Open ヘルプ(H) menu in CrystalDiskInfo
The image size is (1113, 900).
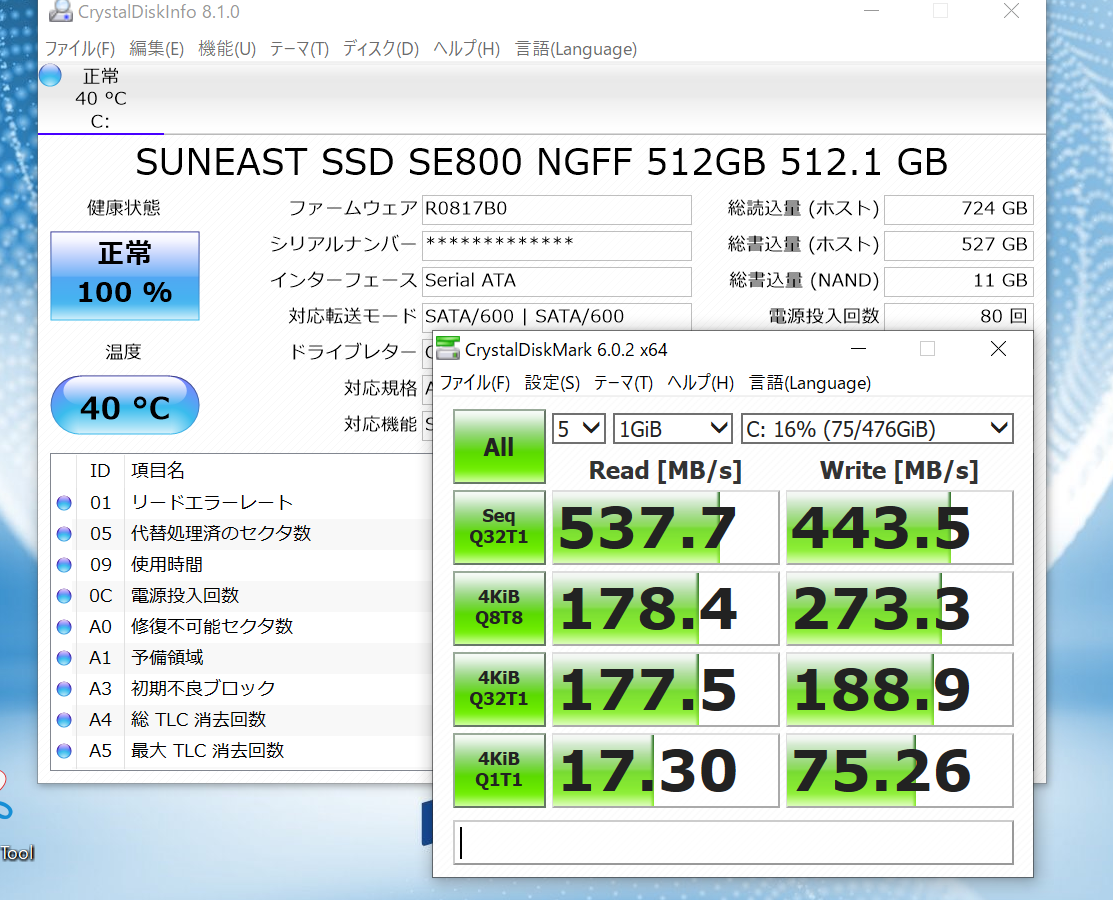click(x=466, y=49)
